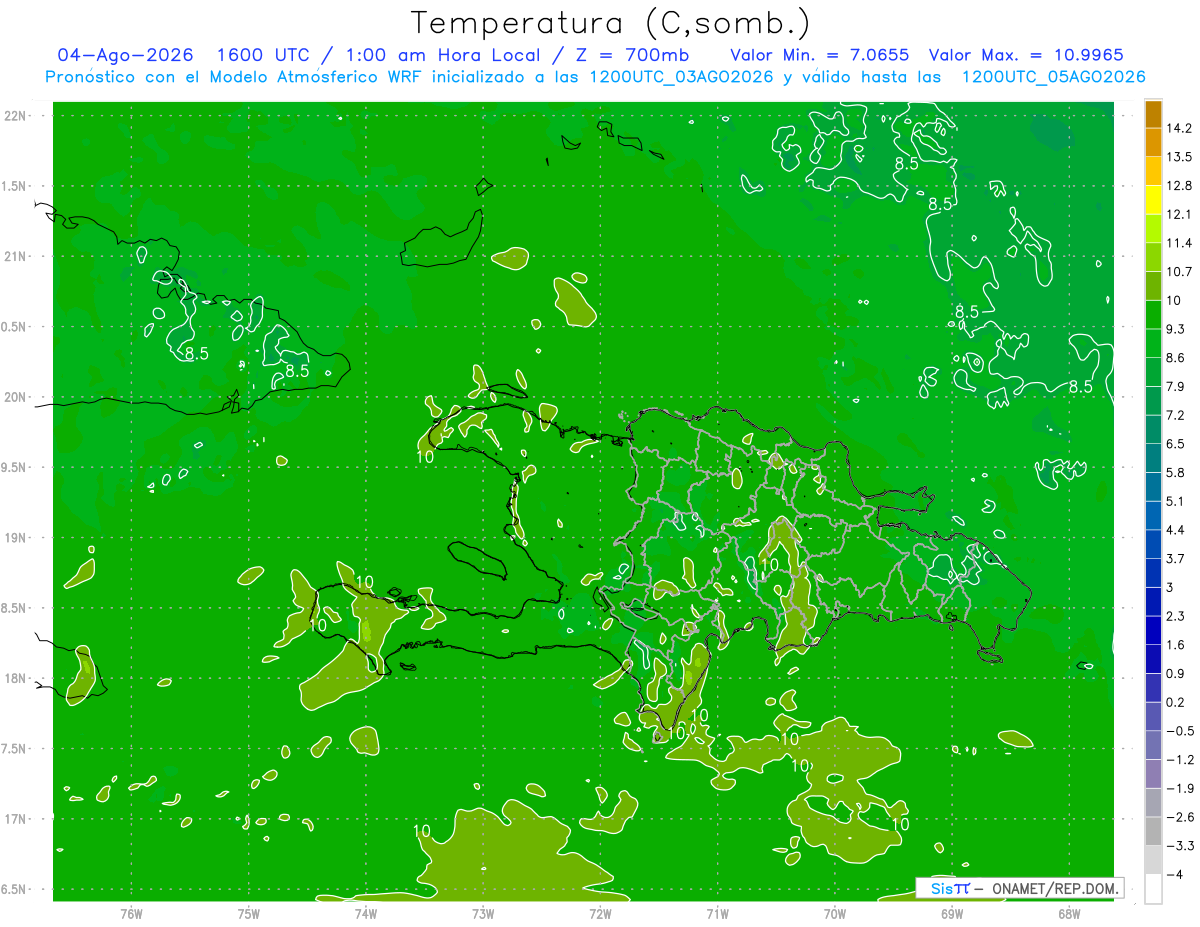This screenshot has height=927, width=1200.
Task: Click the "11.4" color scale value
Action: point(1181,243)
